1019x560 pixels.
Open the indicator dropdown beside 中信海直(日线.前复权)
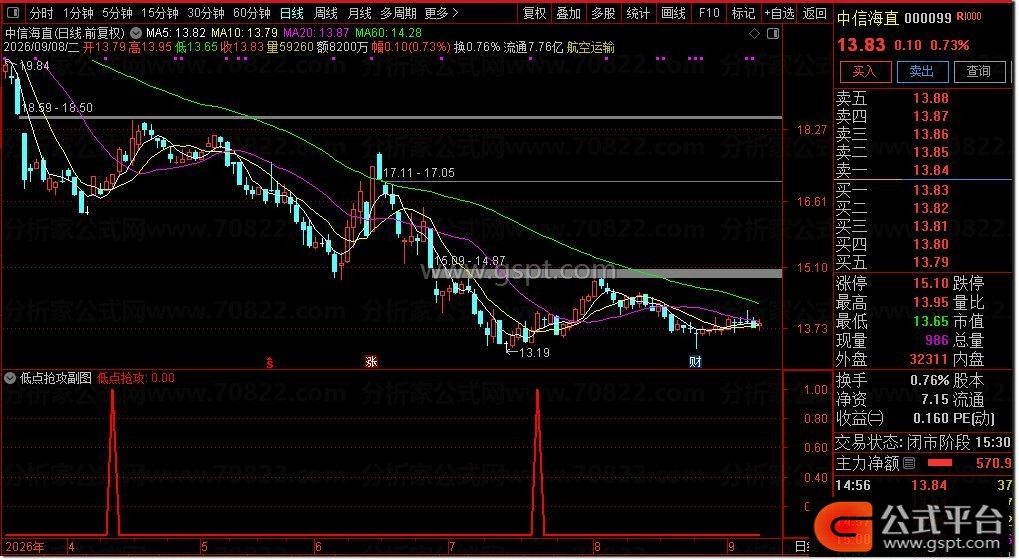click(x=135, y=32)
